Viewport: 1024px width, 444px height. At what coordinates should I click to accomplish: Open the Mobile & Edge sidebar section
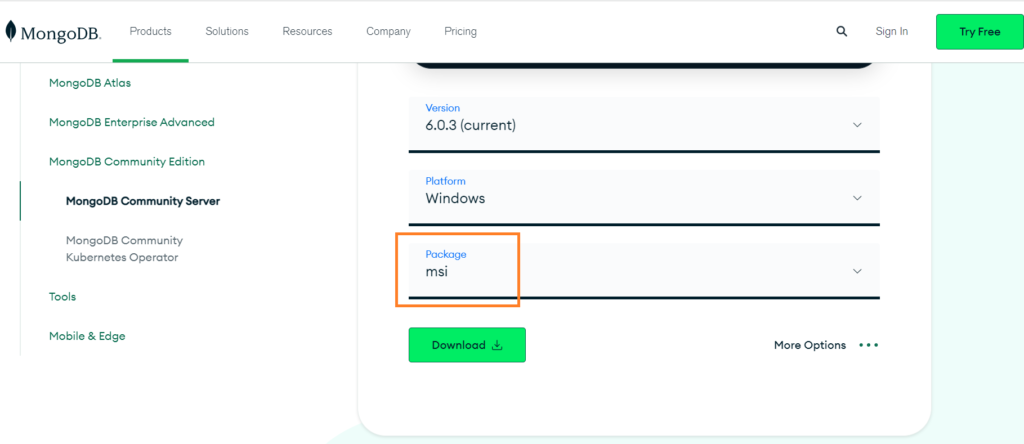pyautogui.click(x=87, y=336)
